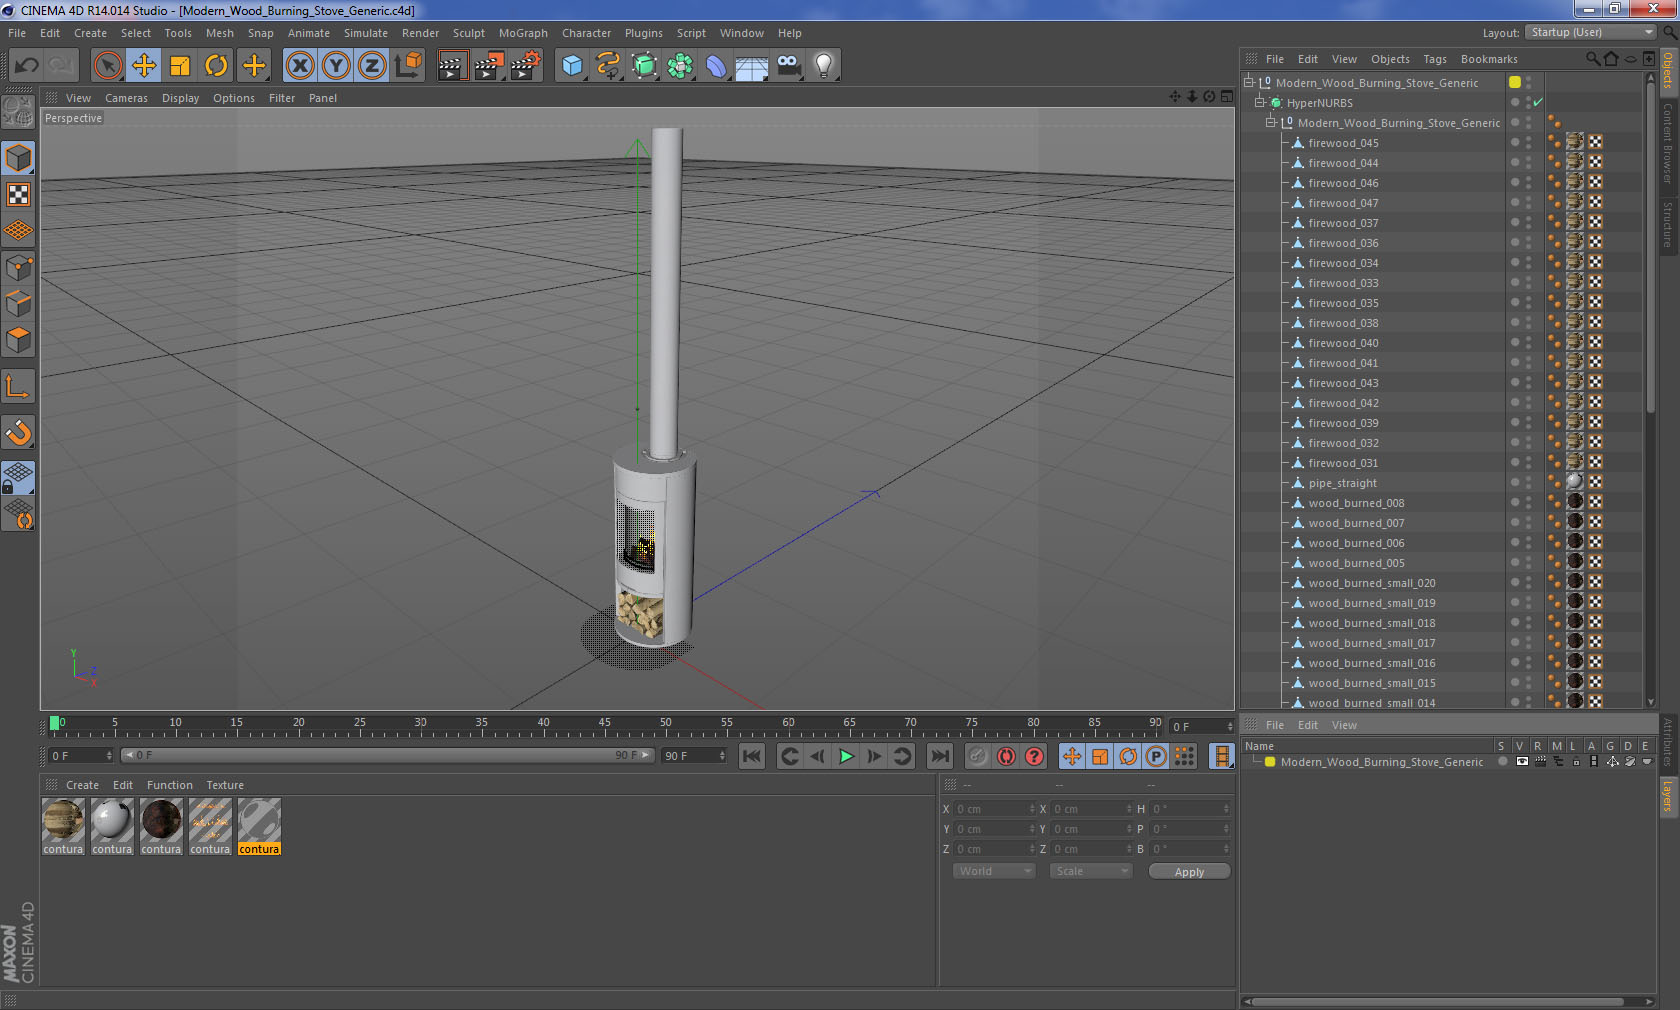Open the World coordinate system dropdown

click(x=994, y=872)
